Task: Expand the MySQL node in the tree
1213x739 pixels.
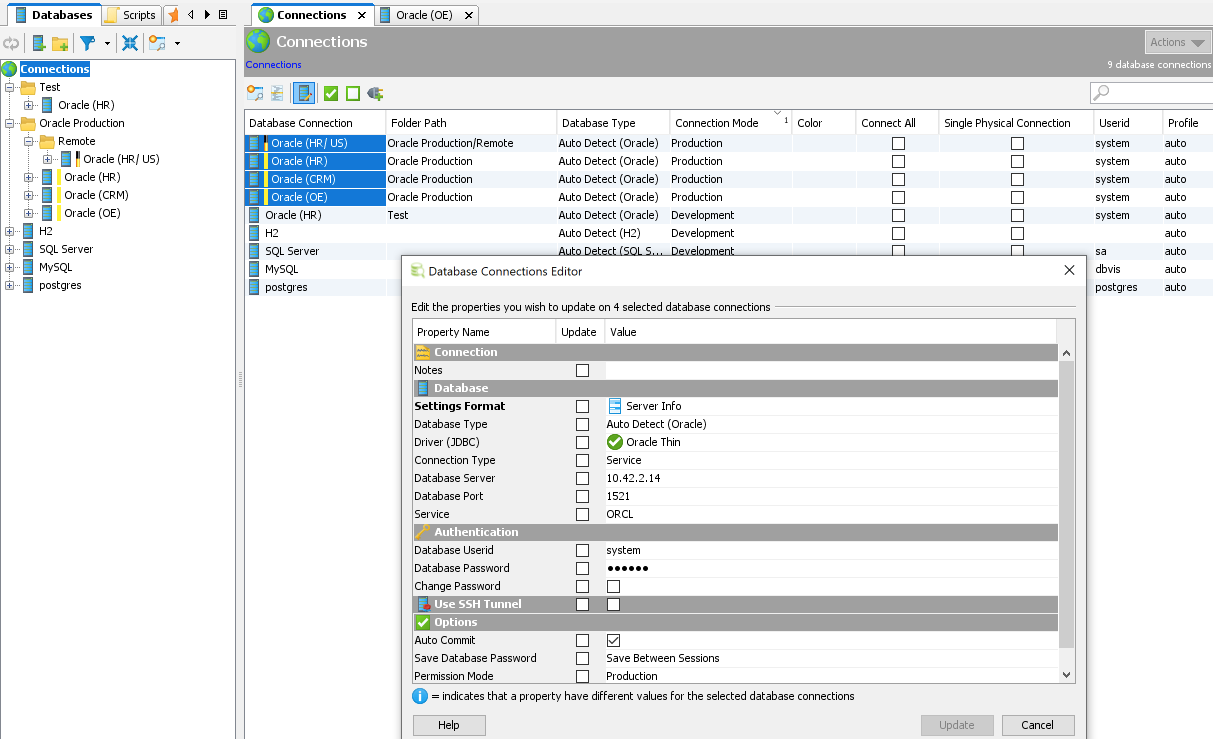Action: point(10,267)
